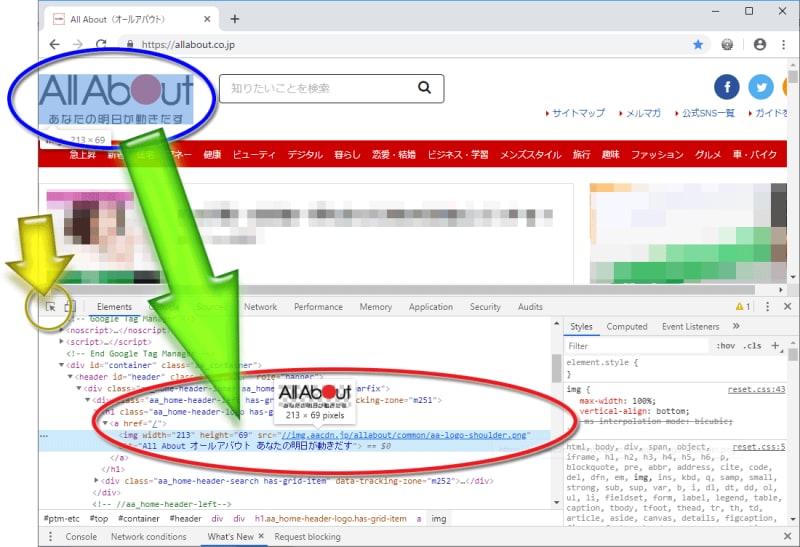Viewport: 800px width, 547px height.
Task: Select the ビジネス・学習 category
Action: (458, 154)
